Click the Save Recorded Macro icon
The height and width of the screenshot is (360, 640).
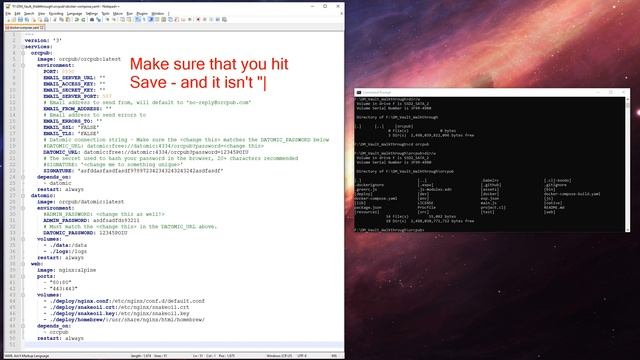click(224, 19)
